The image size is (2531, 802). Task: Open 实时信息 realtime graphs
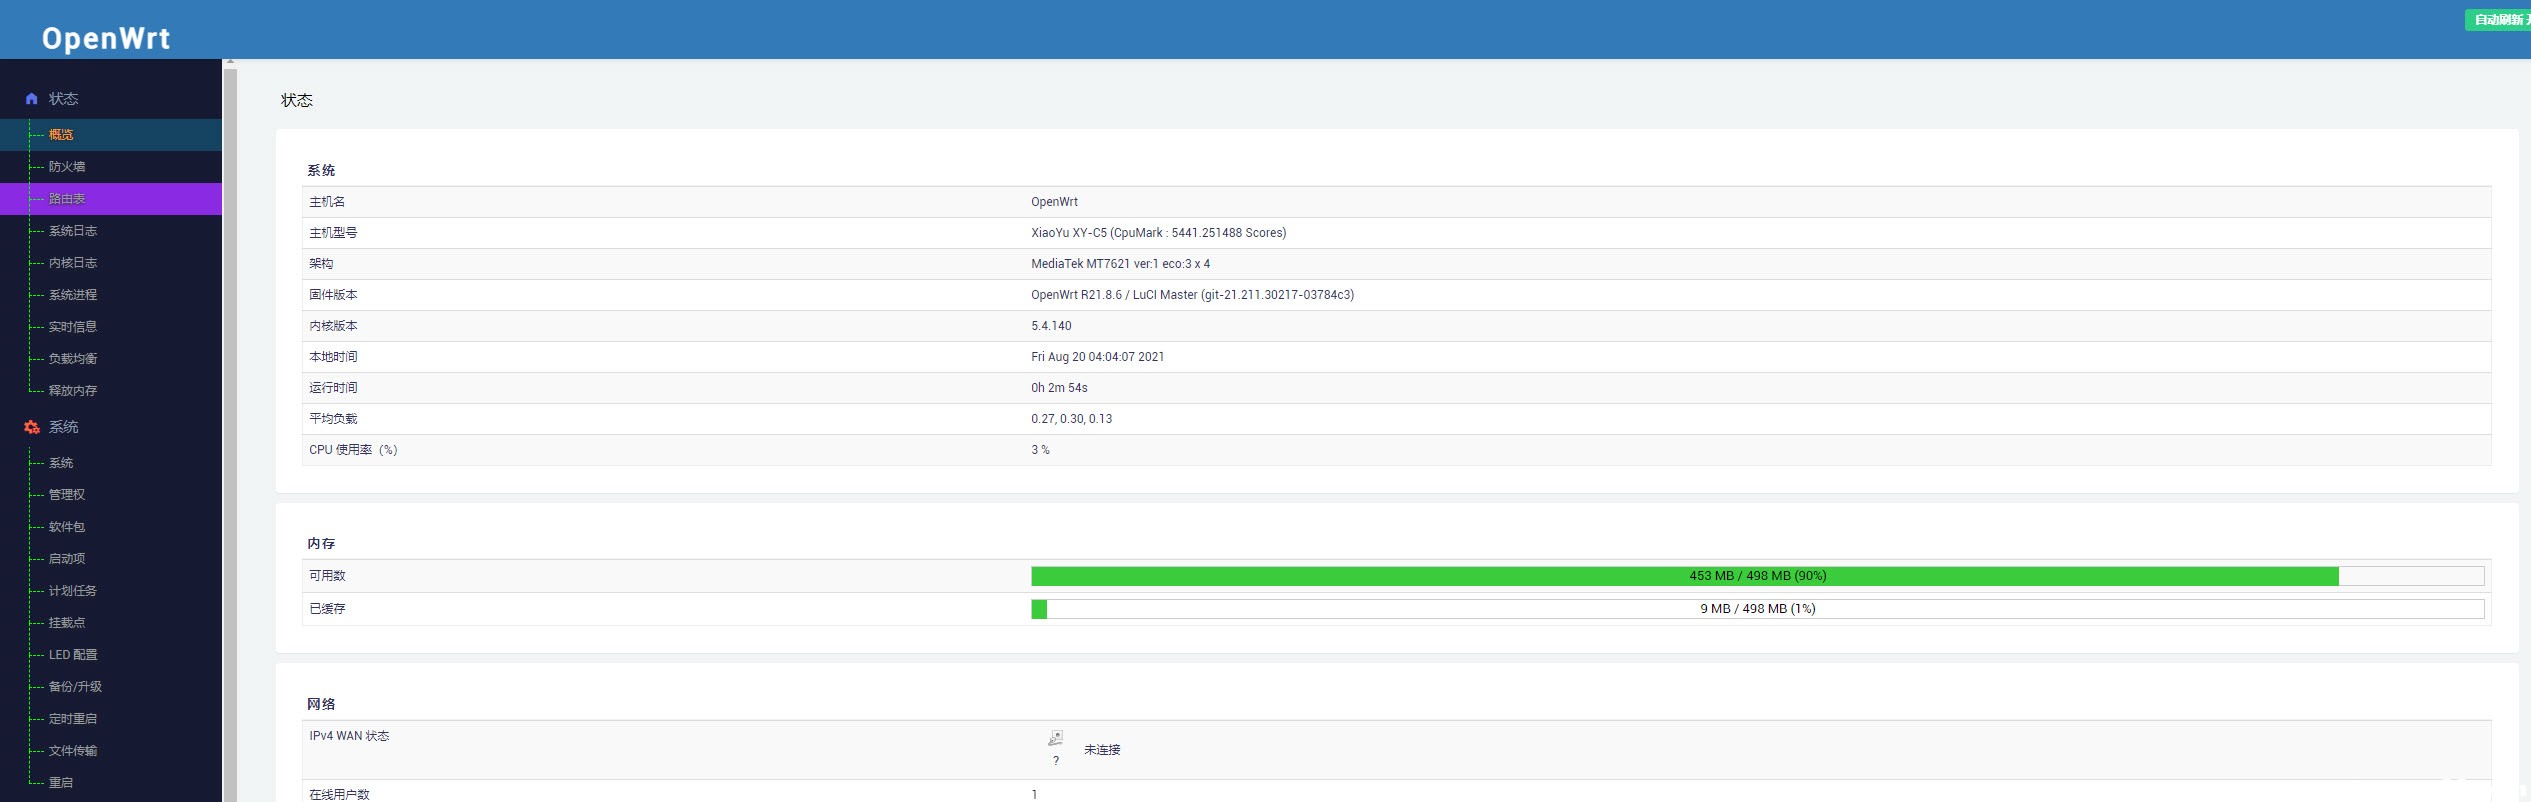(x=73, y=327)
